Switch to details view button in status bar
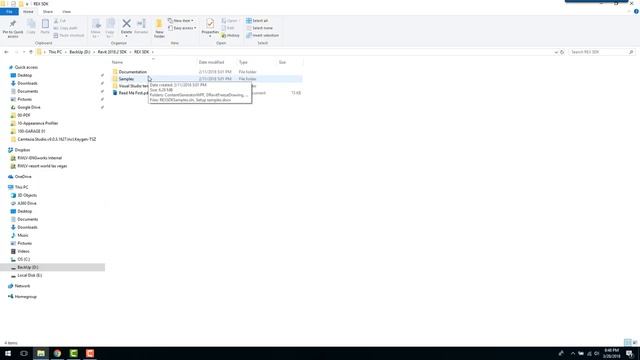The height and width of the screenshot is (360, 640). click(x=628, y=342)
